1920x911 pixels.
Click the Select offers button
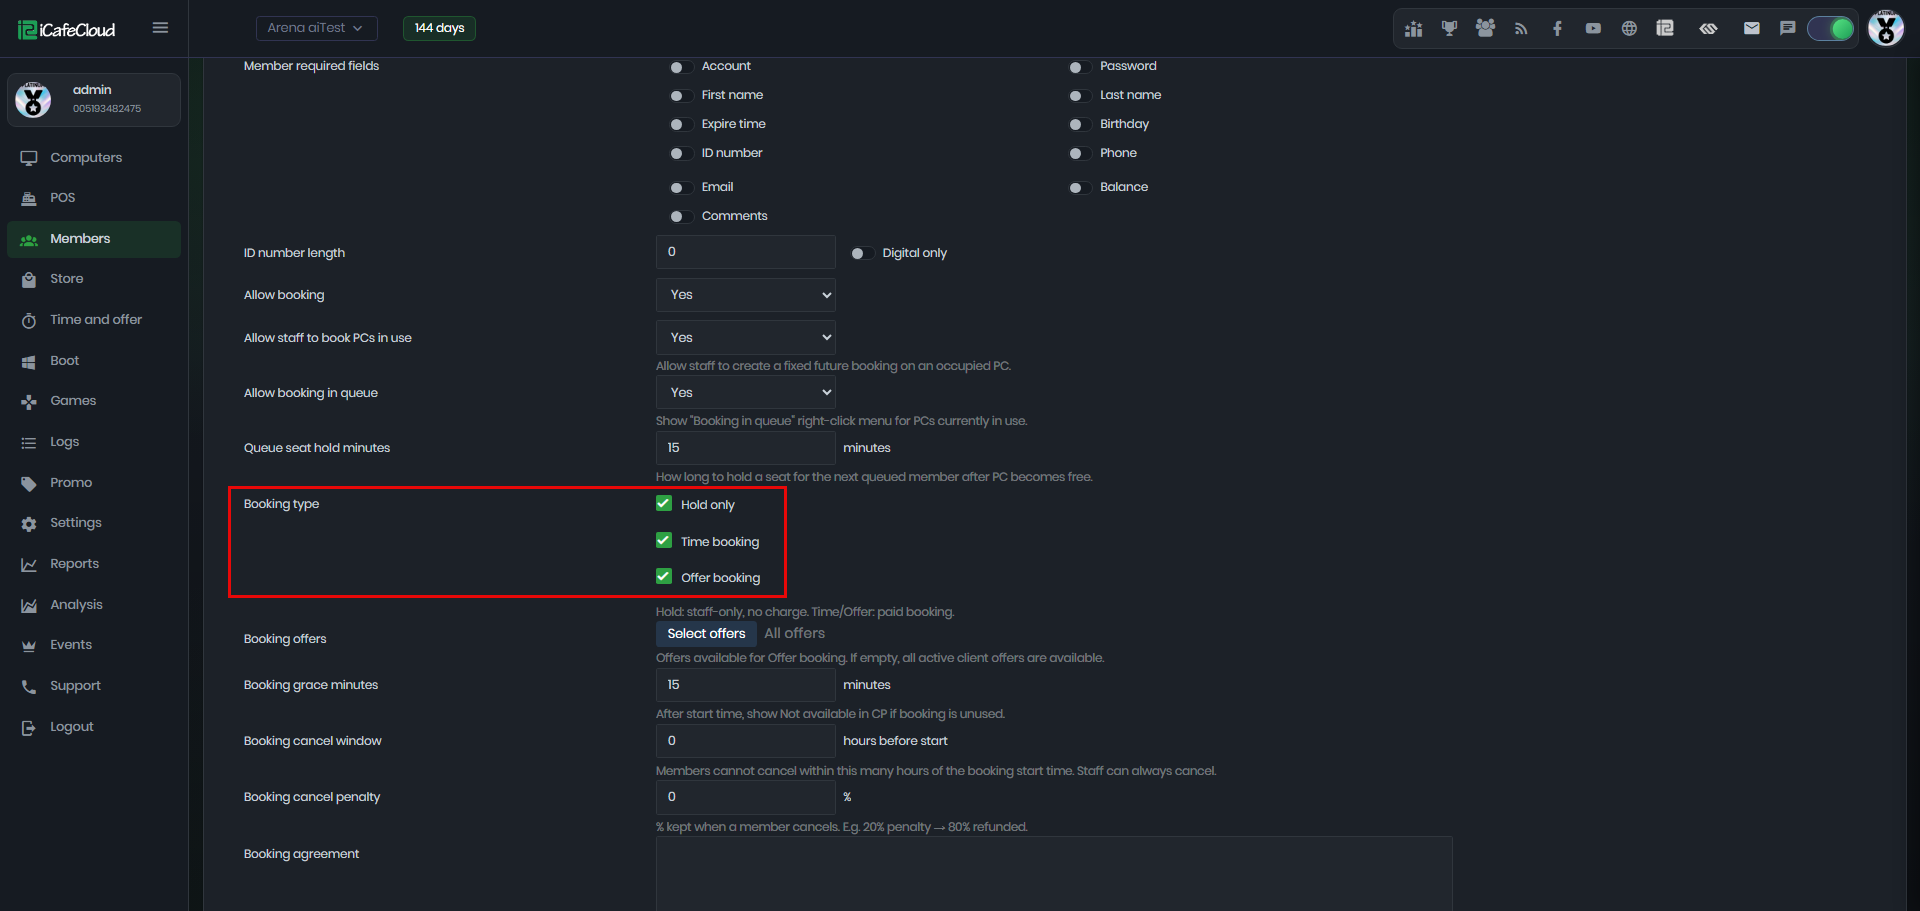(706, 634)
